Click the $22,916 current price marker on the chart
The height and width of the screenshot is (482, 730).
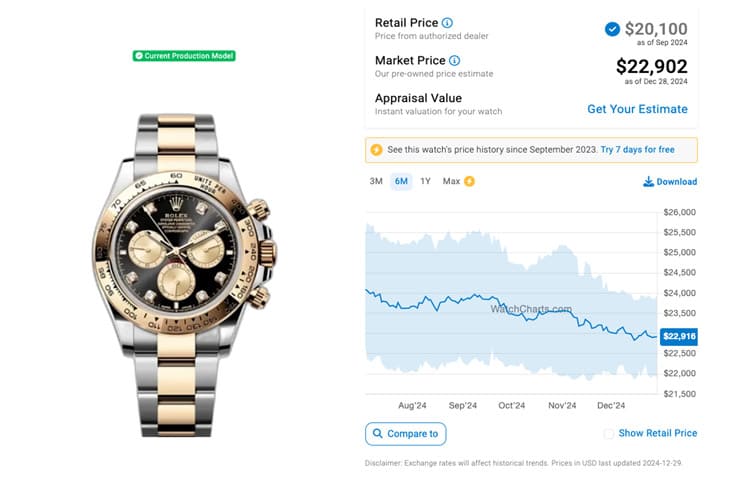(678, 337)
